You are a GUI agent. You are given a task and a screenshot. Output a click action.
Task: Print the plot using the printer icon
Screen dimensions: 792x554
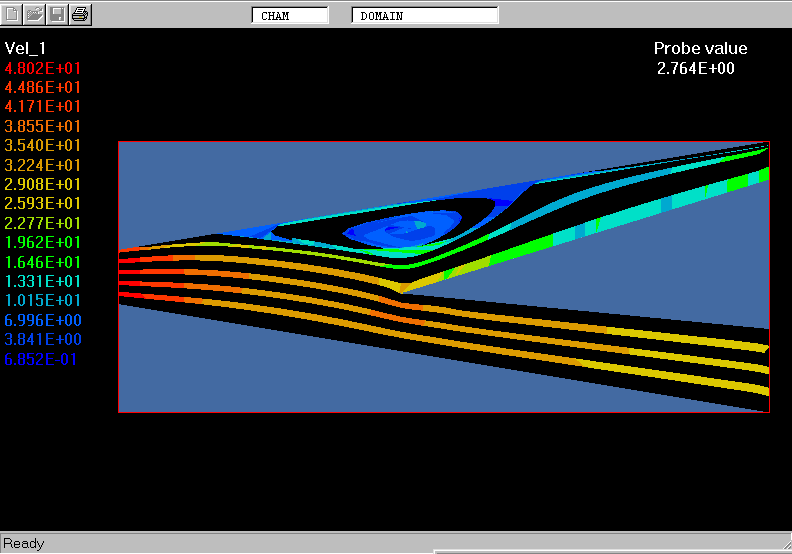[81, 15]
